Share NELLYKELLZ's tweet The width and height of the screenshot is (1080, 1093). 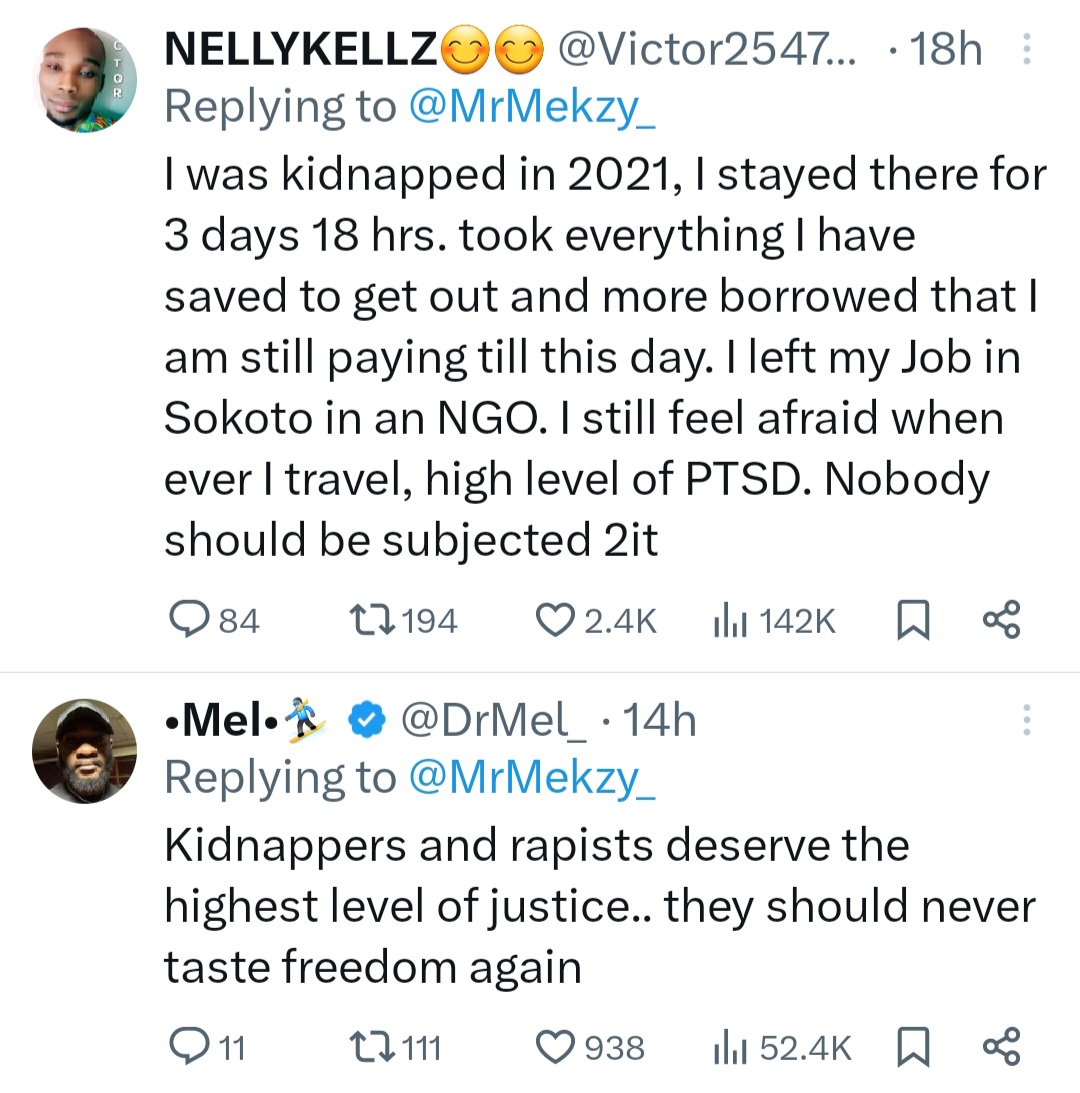click(1001, 621)
